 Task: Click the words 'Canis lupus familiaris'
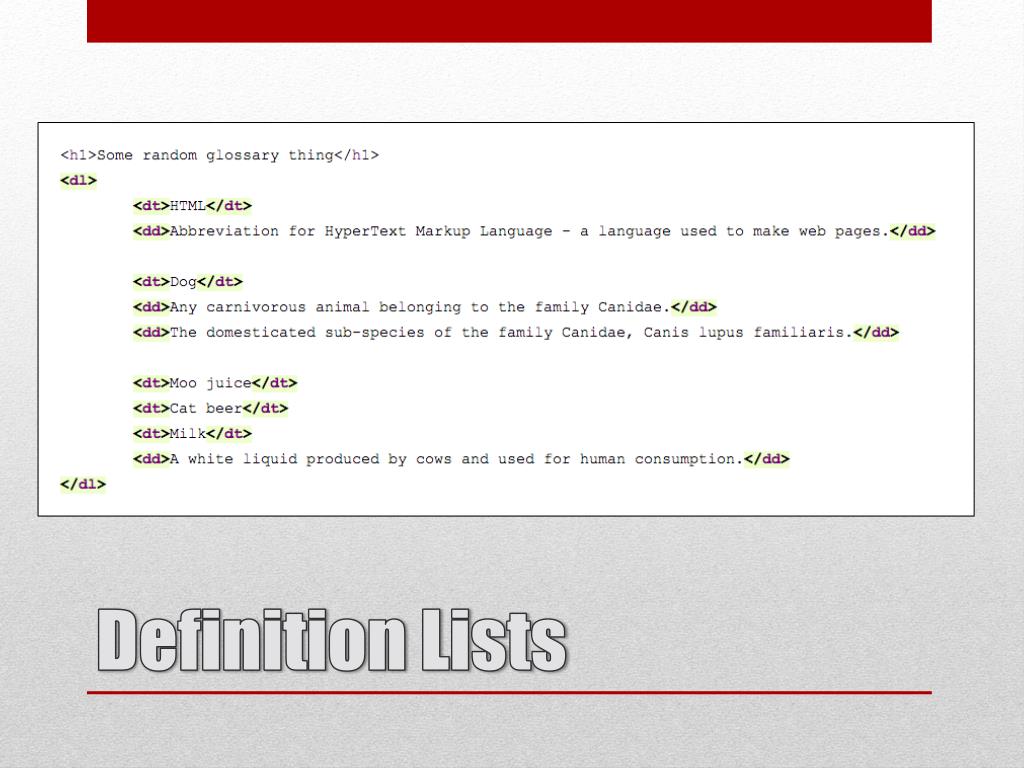744,332
